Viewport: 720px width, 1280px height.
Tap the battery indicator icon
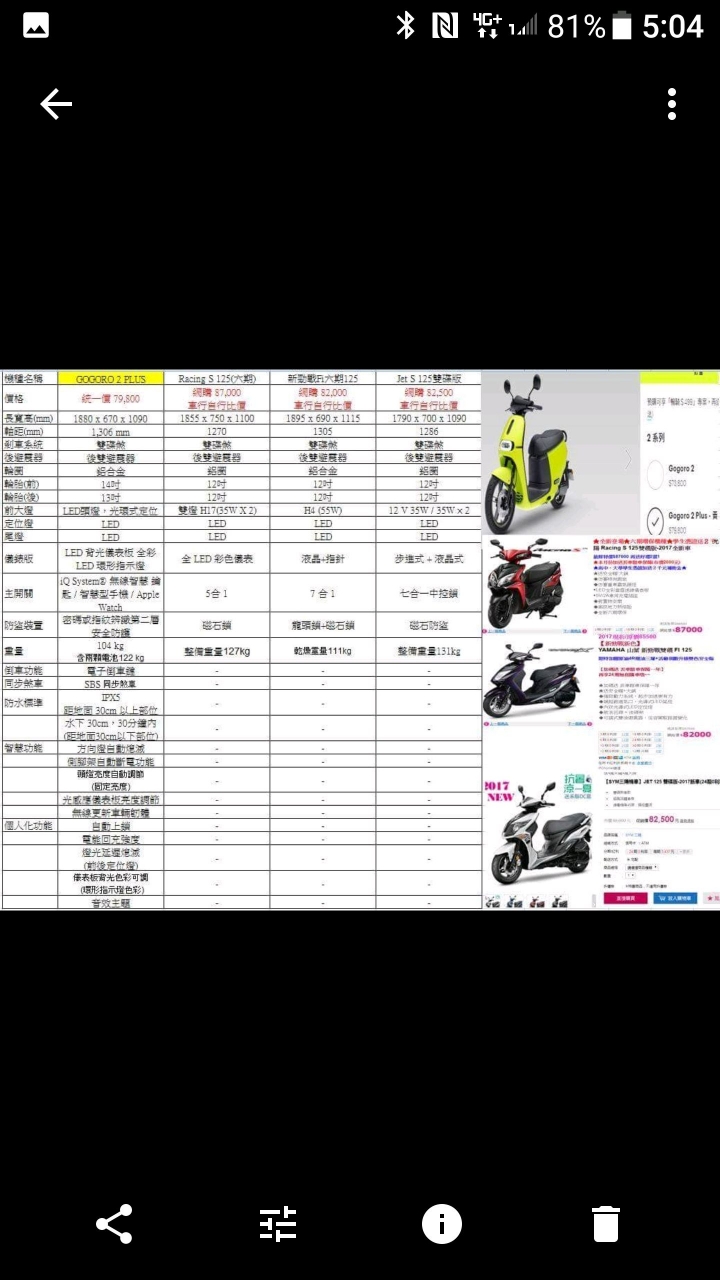pyautogui.click(x=621, y=27)
